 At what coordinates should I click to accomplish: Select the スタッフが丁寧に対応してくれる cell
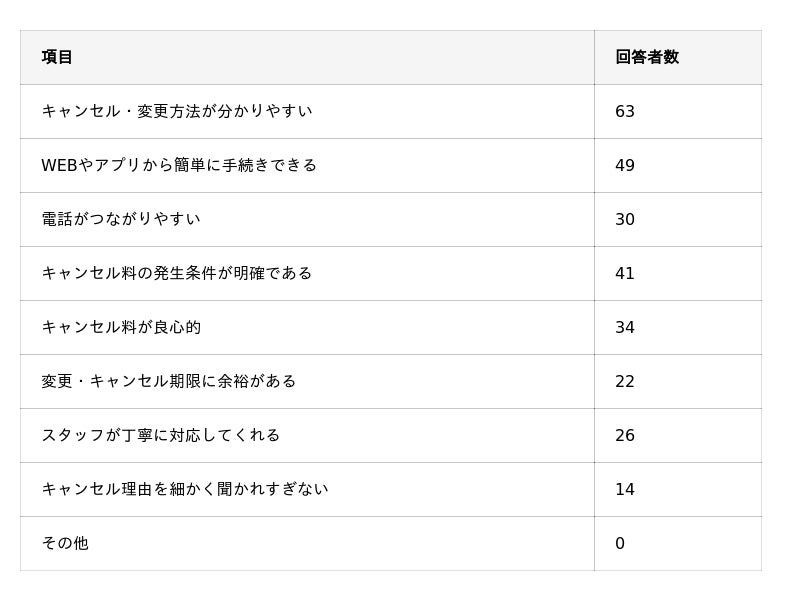(x=161, y=435)
